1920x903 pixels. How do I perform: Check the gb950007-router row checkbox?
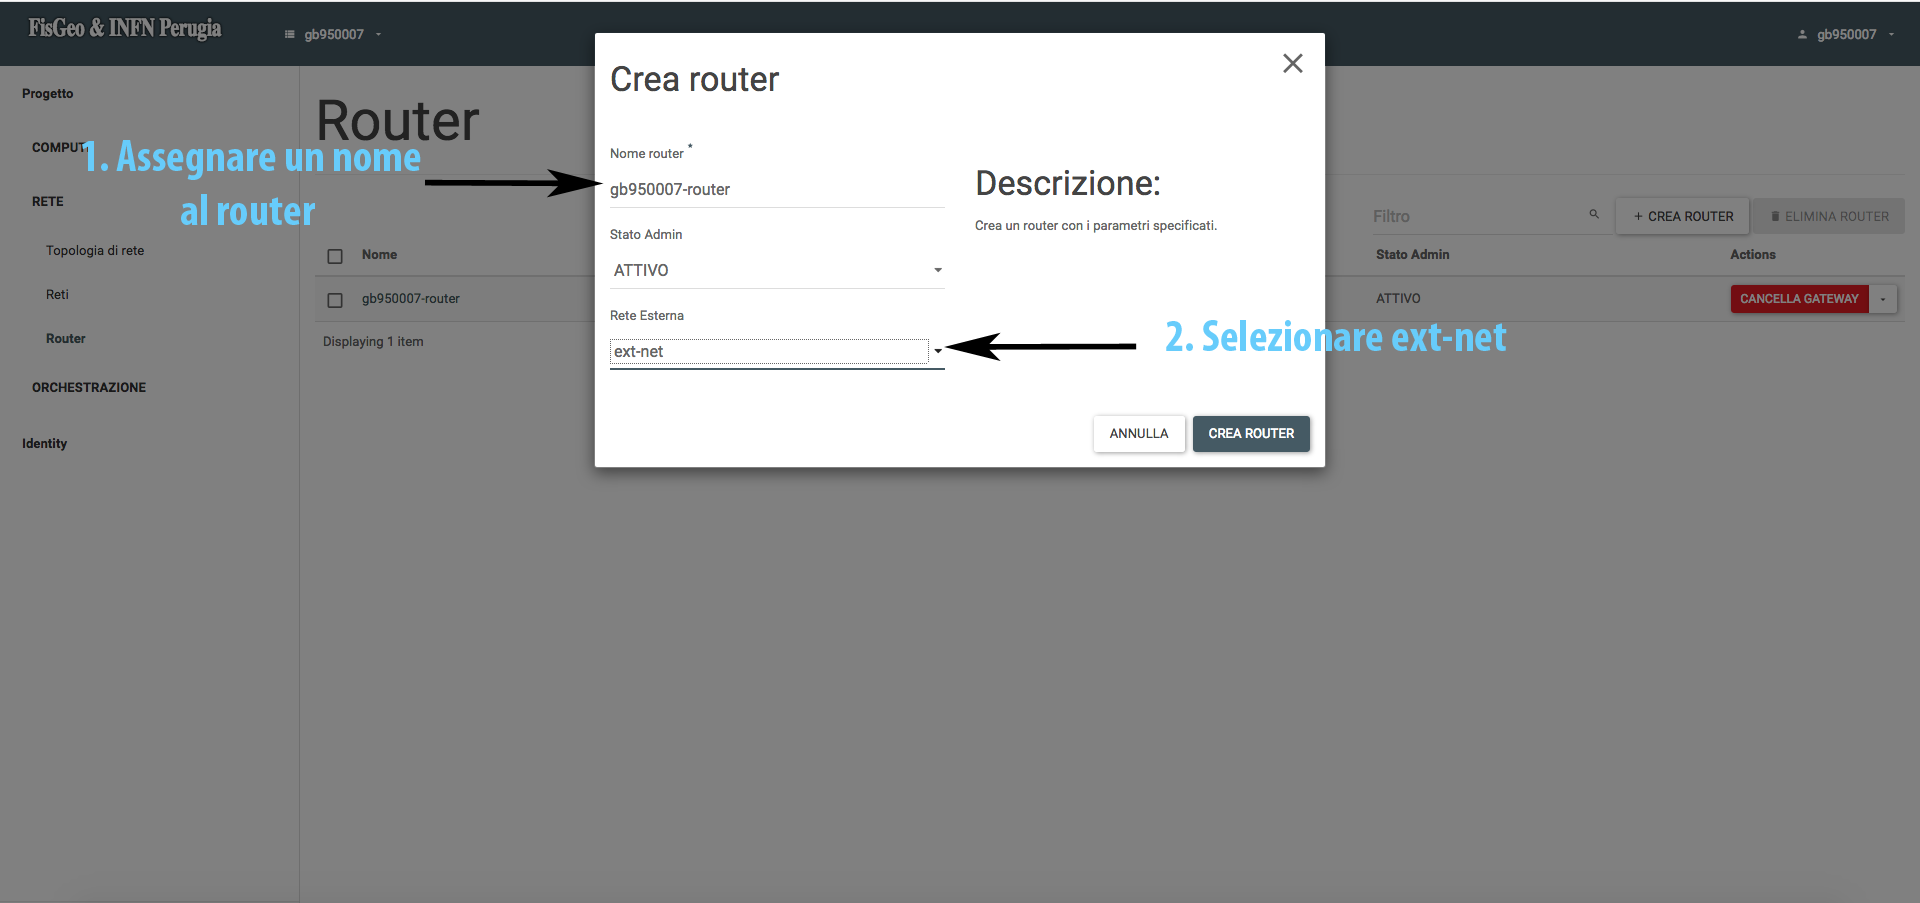[335, 300]
